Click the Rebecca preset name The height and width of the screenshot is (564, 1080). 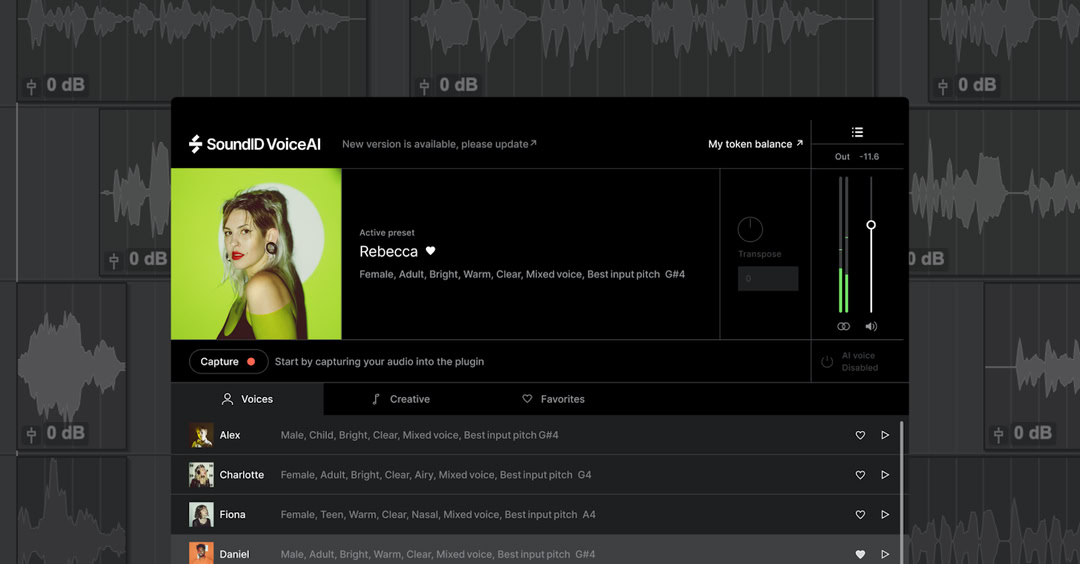tap(388, 251)
